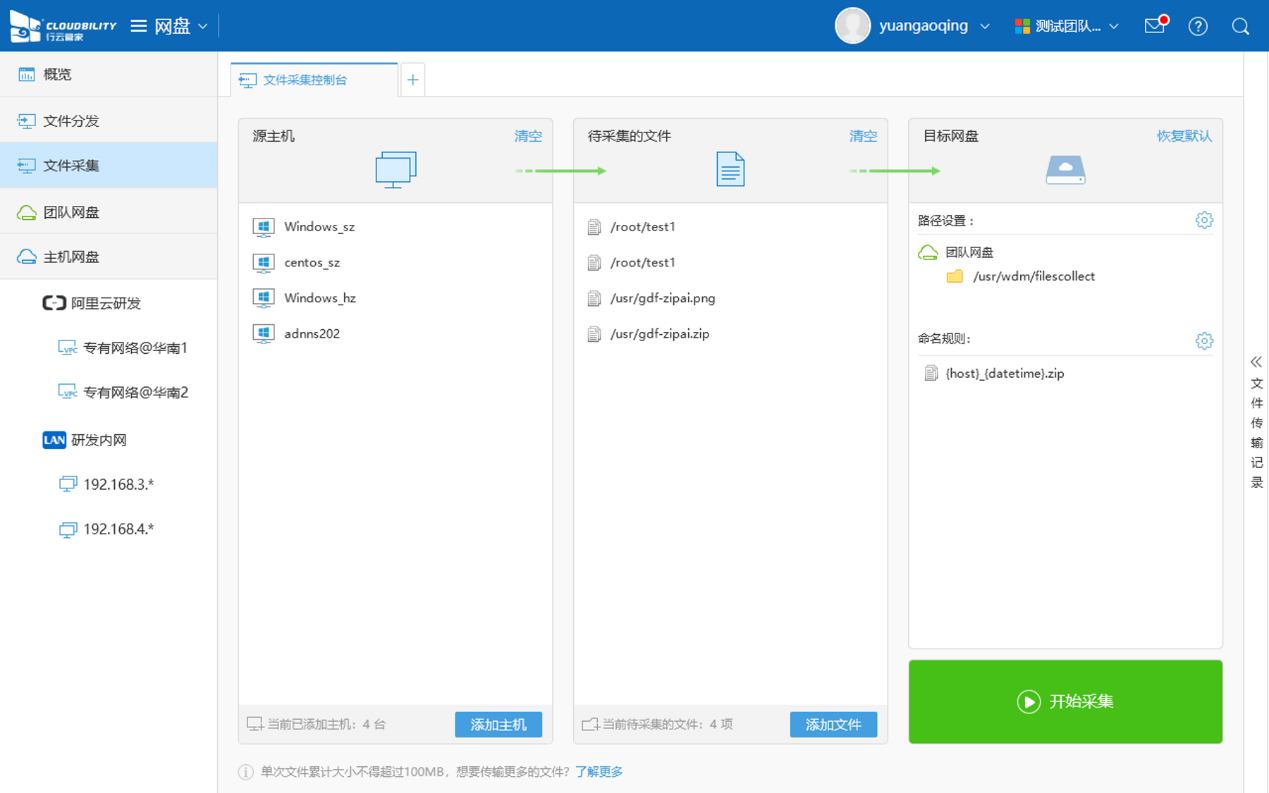This screenshot has width=1269, height=793.
Task: Select /usr/gdf-zipai.png in the file list
Action: 662,298
